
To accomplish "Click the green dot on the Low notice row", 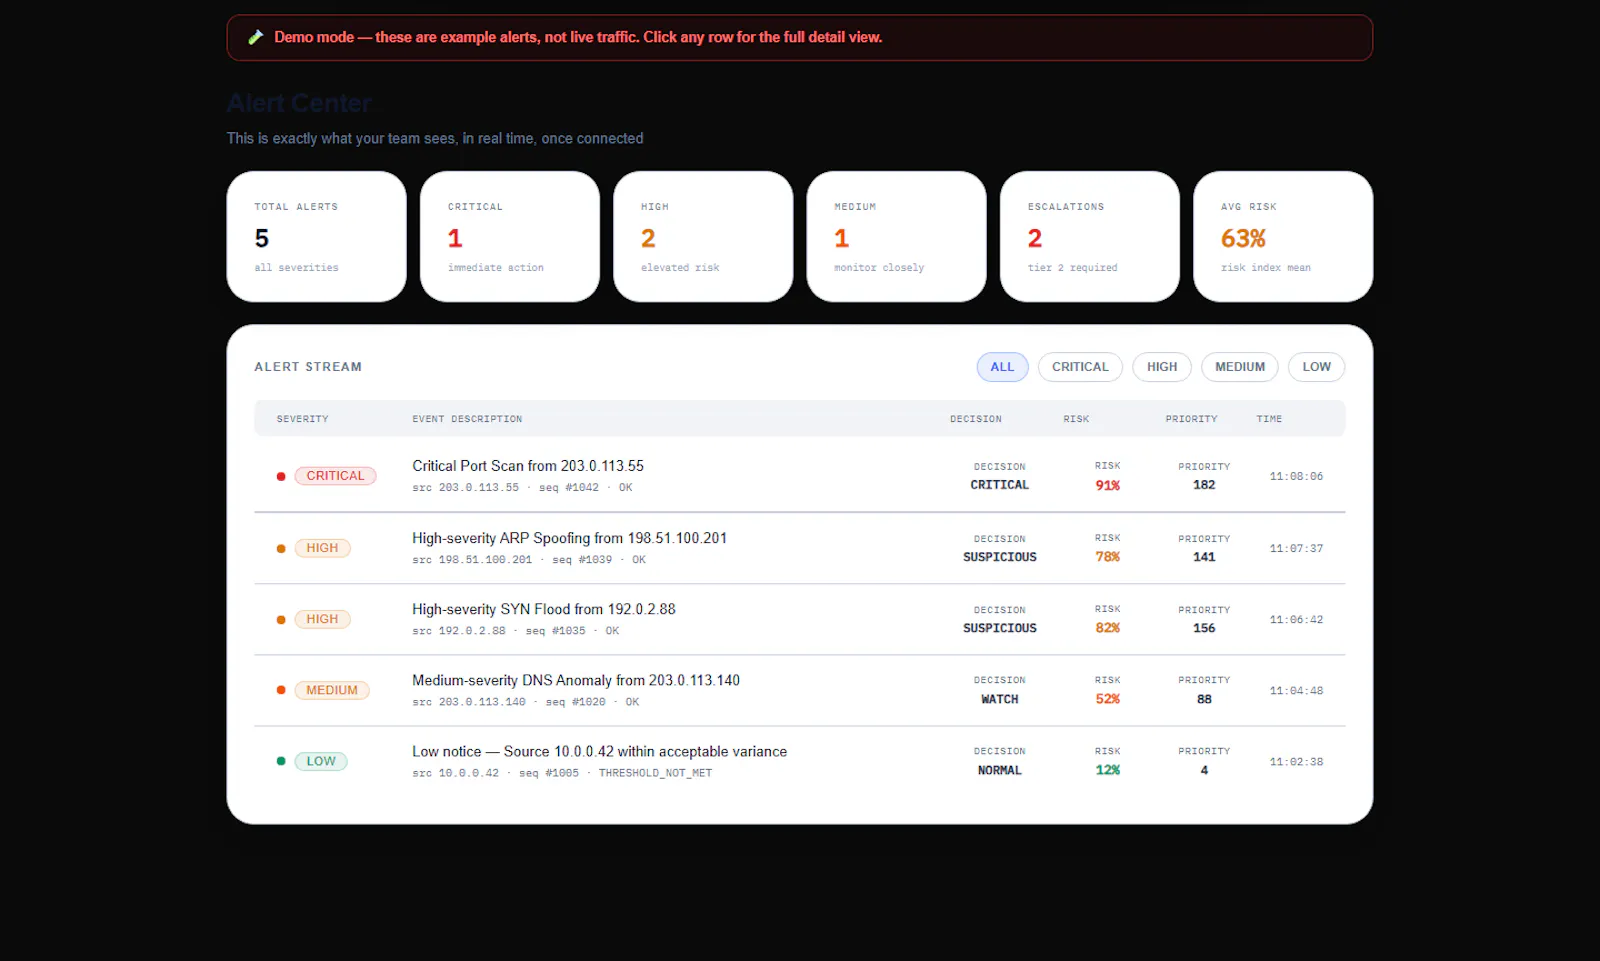I will 281,761.
